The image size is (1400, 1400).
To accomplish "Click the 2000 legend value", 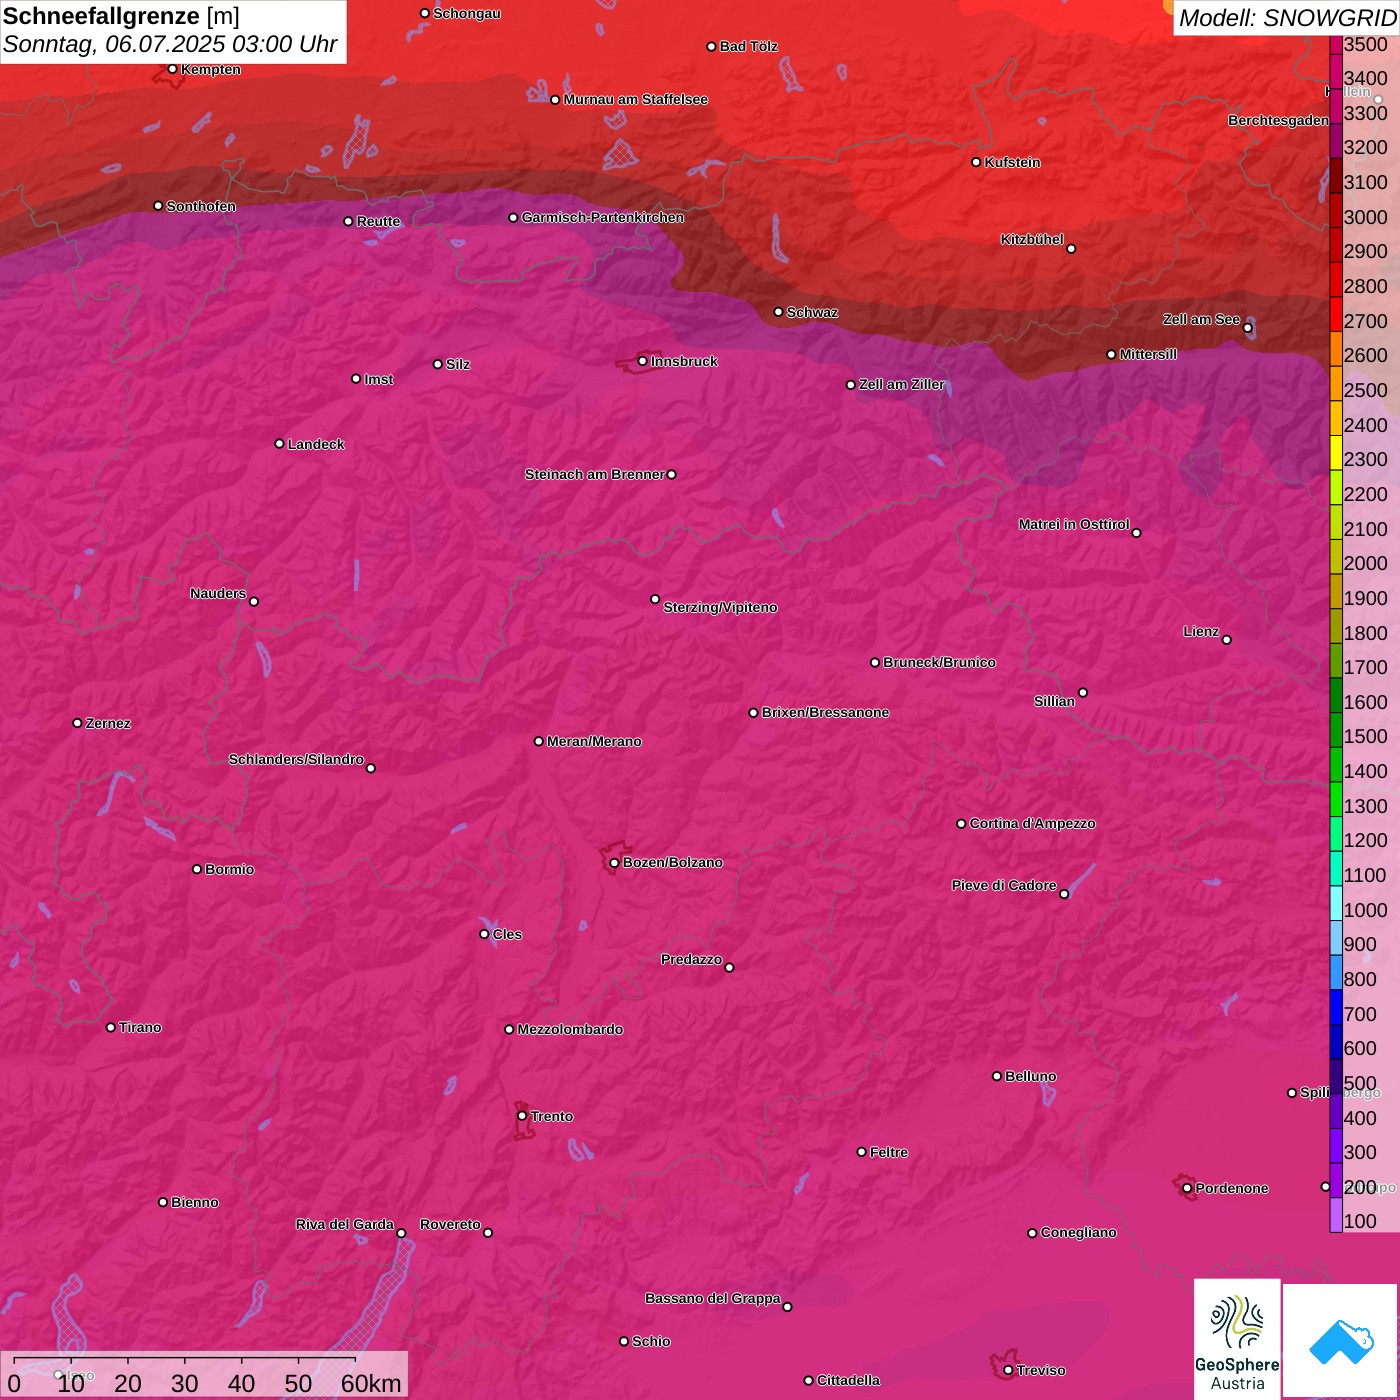I will click(1366, 564).
